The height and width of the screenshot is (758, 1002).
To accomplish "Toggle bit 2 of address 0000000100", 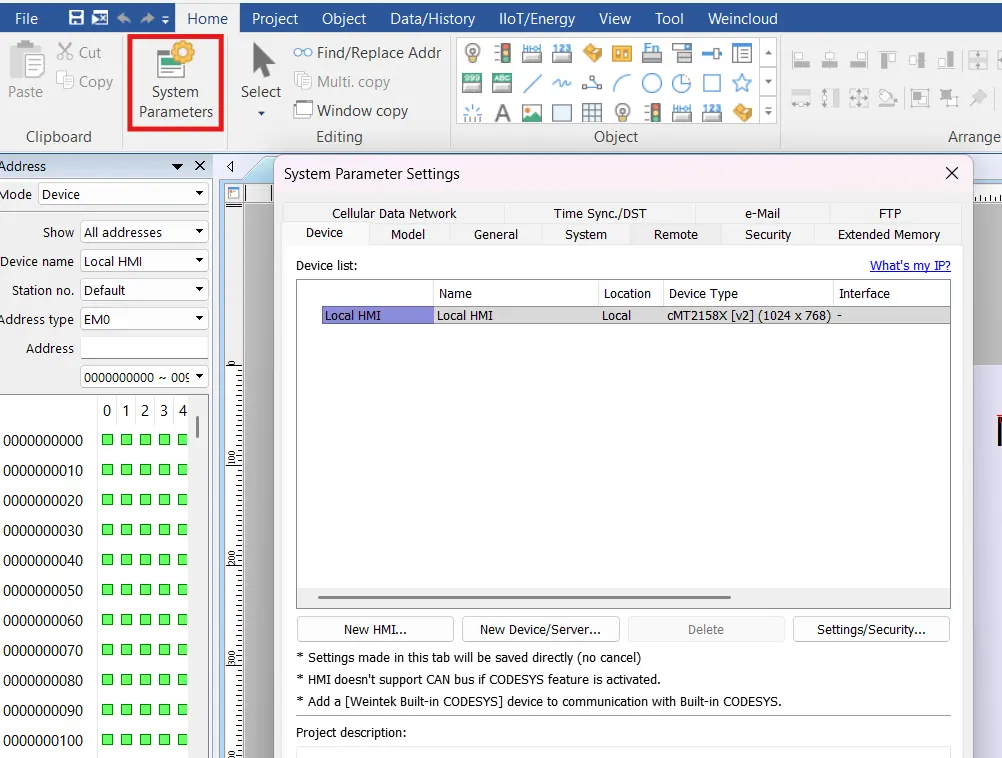I will click(144, 740).
